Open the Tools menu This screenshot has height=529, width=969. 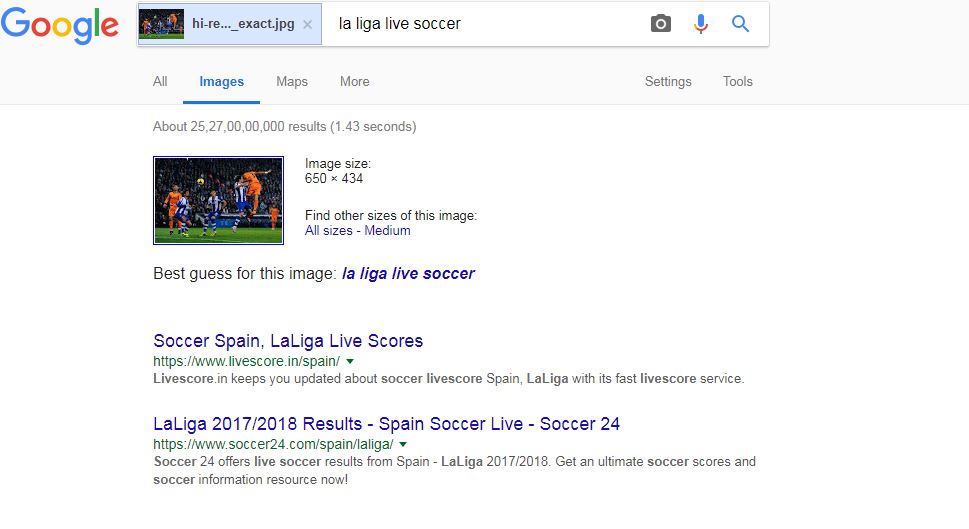(738, 82)
